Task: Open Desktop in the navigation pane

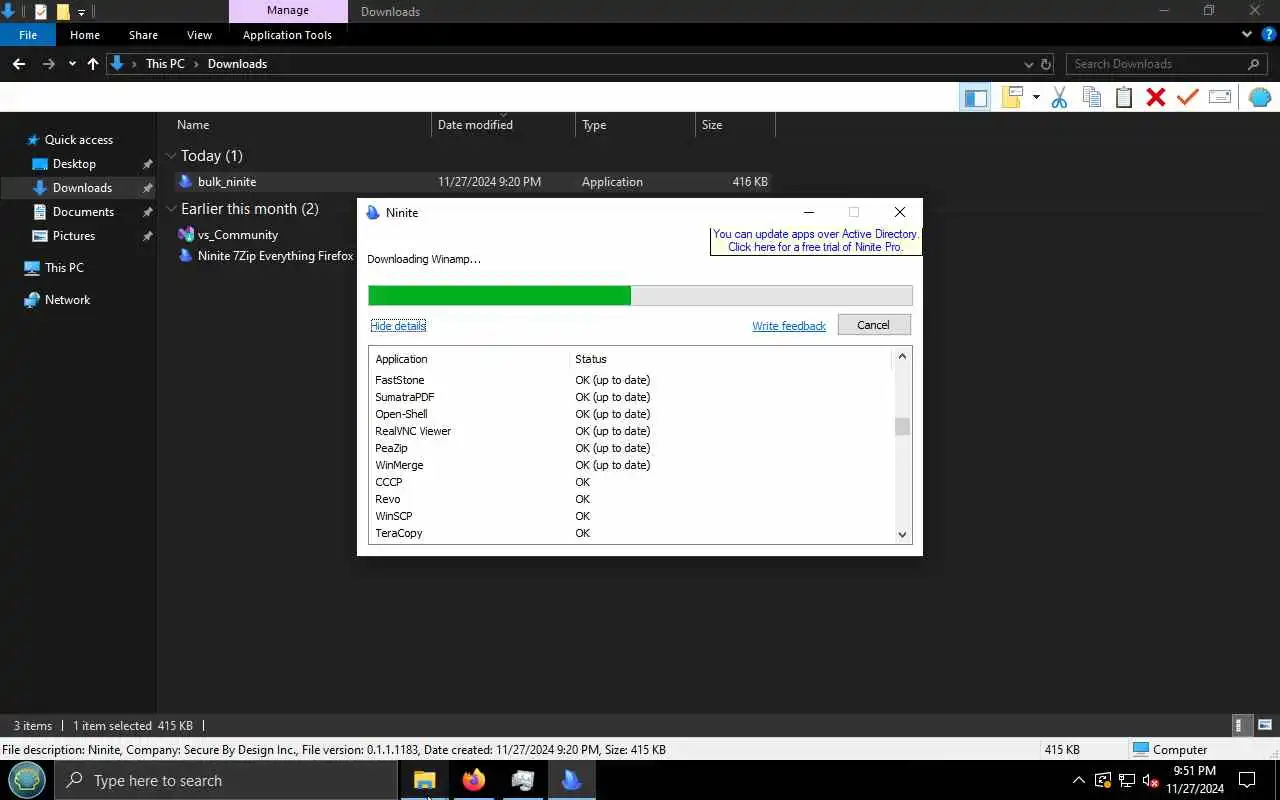Action: pyautogui.click(x=74, y=164)
